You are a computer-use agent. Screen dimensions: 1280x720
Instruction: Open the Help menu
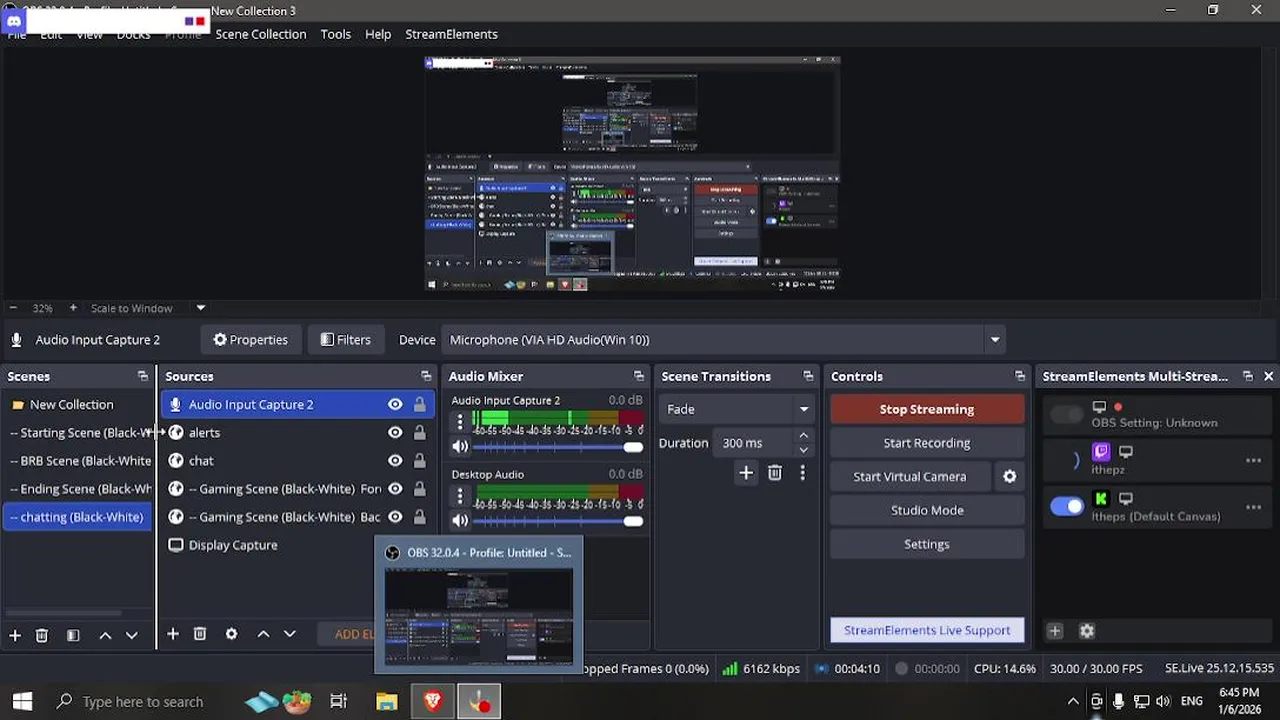coord(378,34)
